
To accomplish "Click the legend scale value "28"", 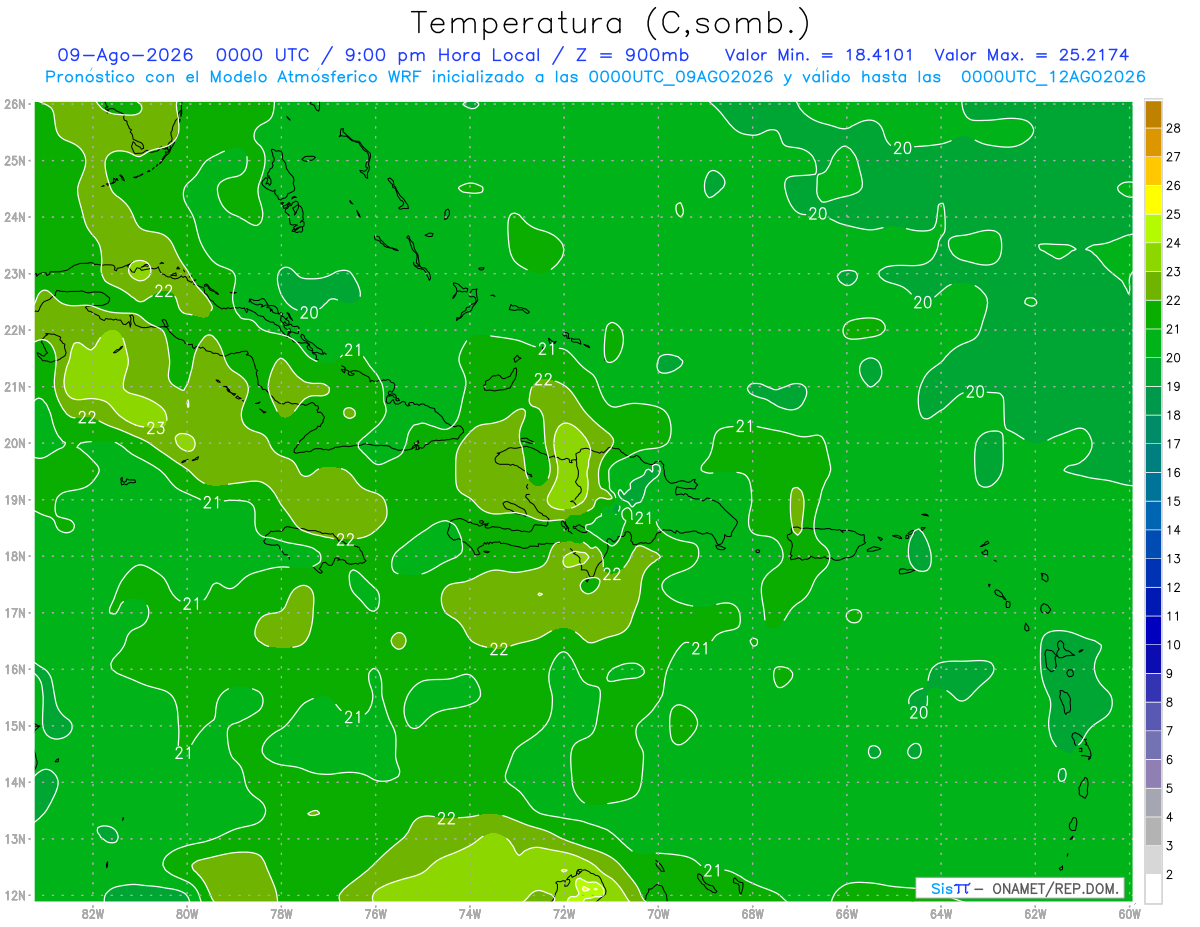I will (x=1173, y=129).
